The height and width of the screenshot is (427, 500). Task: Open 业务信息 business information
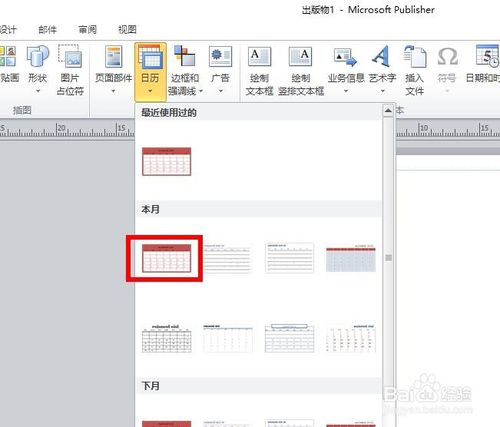pyautogui.click(x=346, y=70)
